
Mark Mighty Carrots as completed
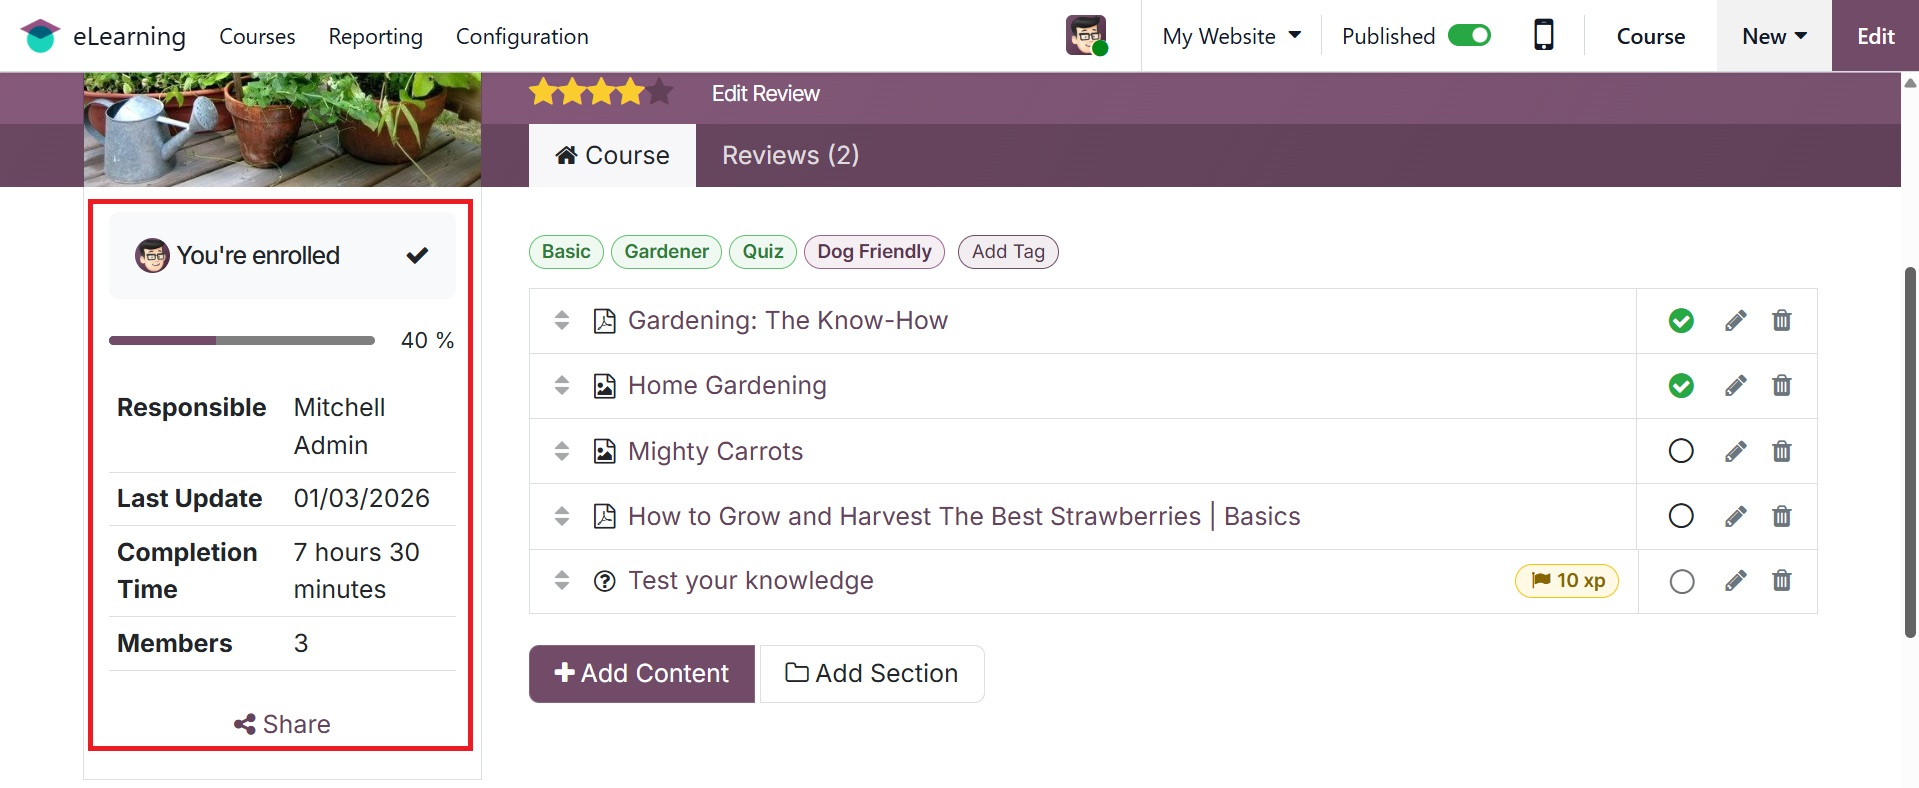point(1681,451)
